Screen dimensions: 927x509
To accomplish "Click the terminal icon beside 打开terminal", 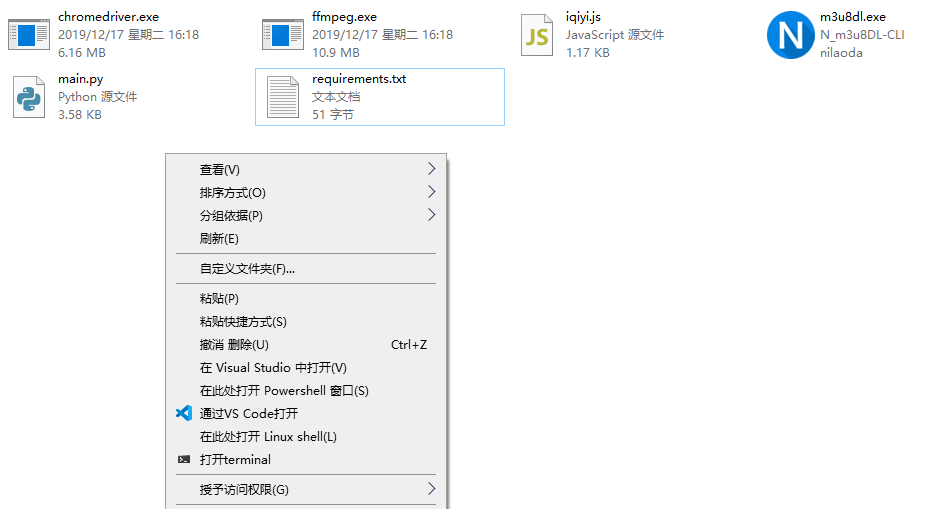I will click(184, 459).
